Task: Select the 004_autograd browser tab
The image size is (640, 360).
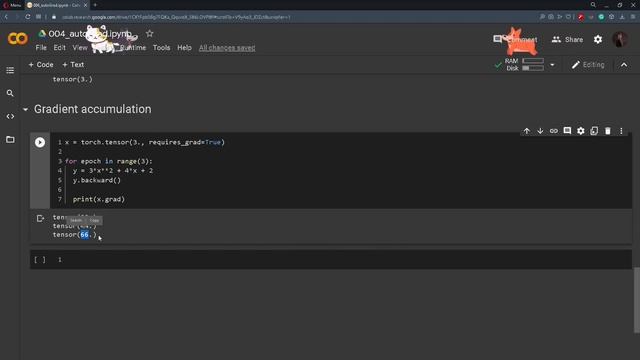Action: coord(56,5)
